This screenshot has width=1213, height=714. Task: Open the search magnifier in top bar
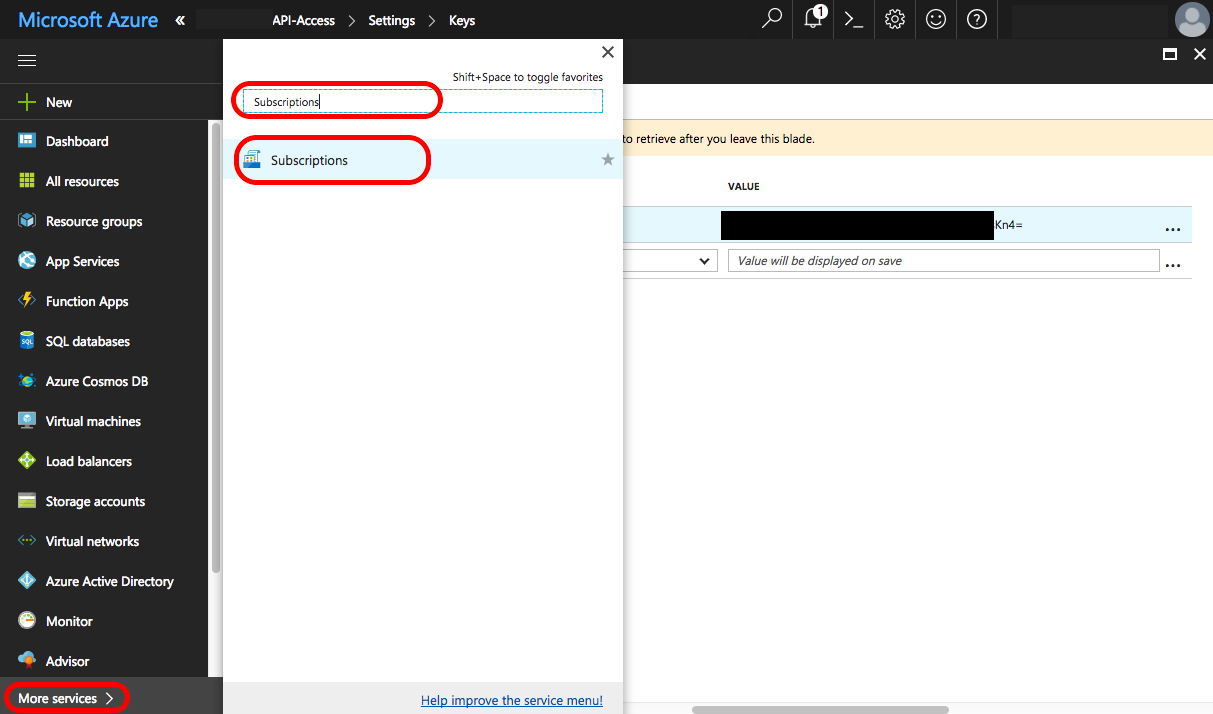tap(772, 19)
